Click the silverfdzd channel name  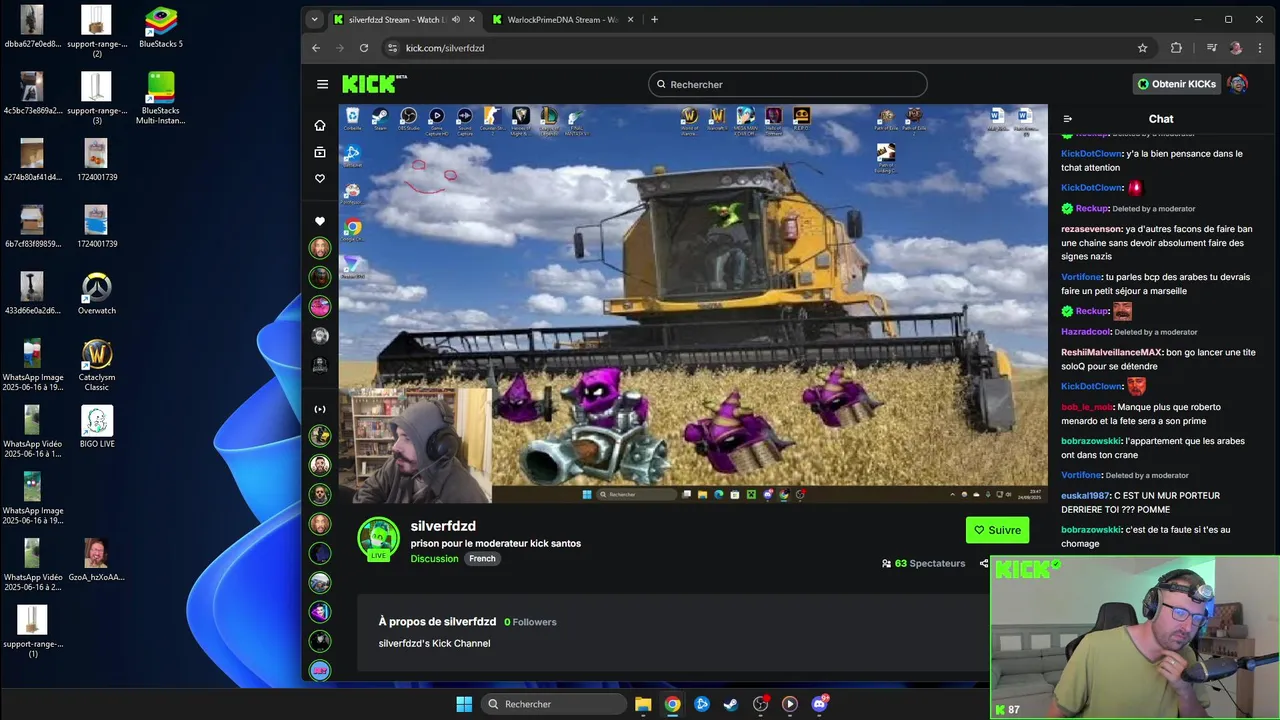443,526
